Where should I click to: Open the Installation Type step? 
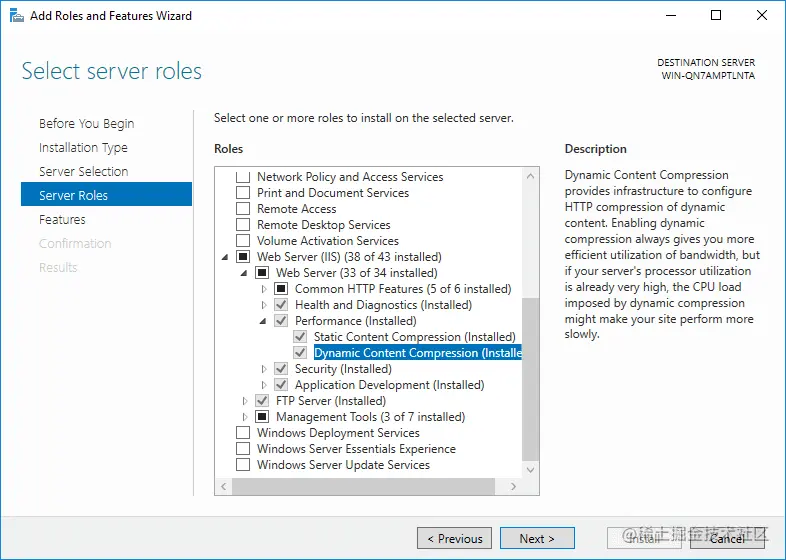click(83, 147)
